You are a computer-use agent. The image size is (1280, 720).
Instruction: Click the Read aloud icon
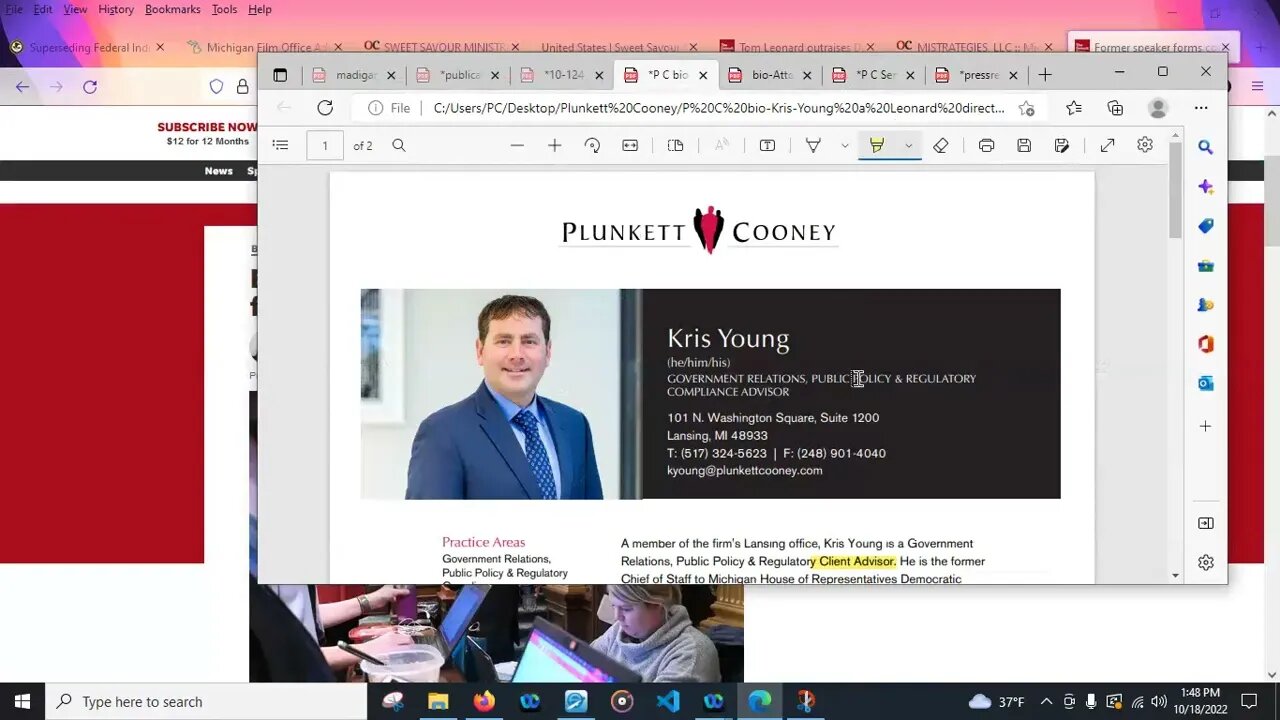(722, 145)
